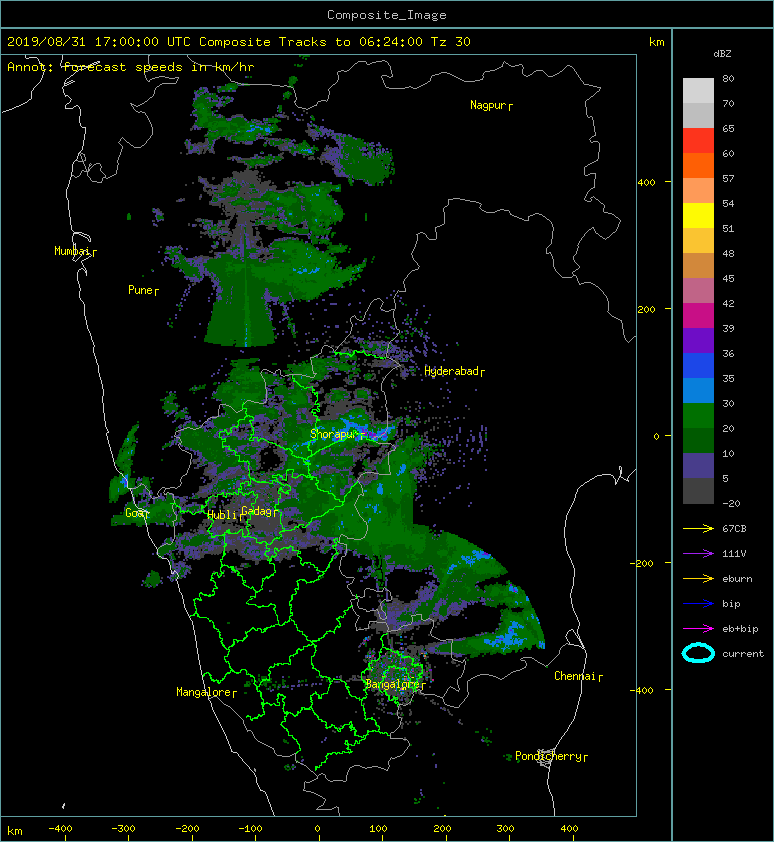Click the dBZ legend heading
774x842 pixels.
[722, 54]
